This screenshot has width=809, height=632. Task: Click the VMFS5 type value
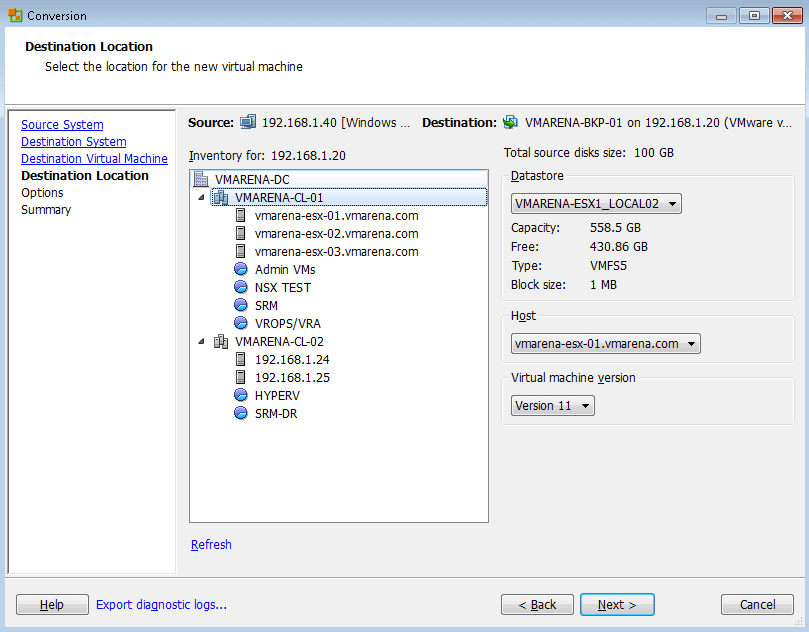(x=608, y=266)
